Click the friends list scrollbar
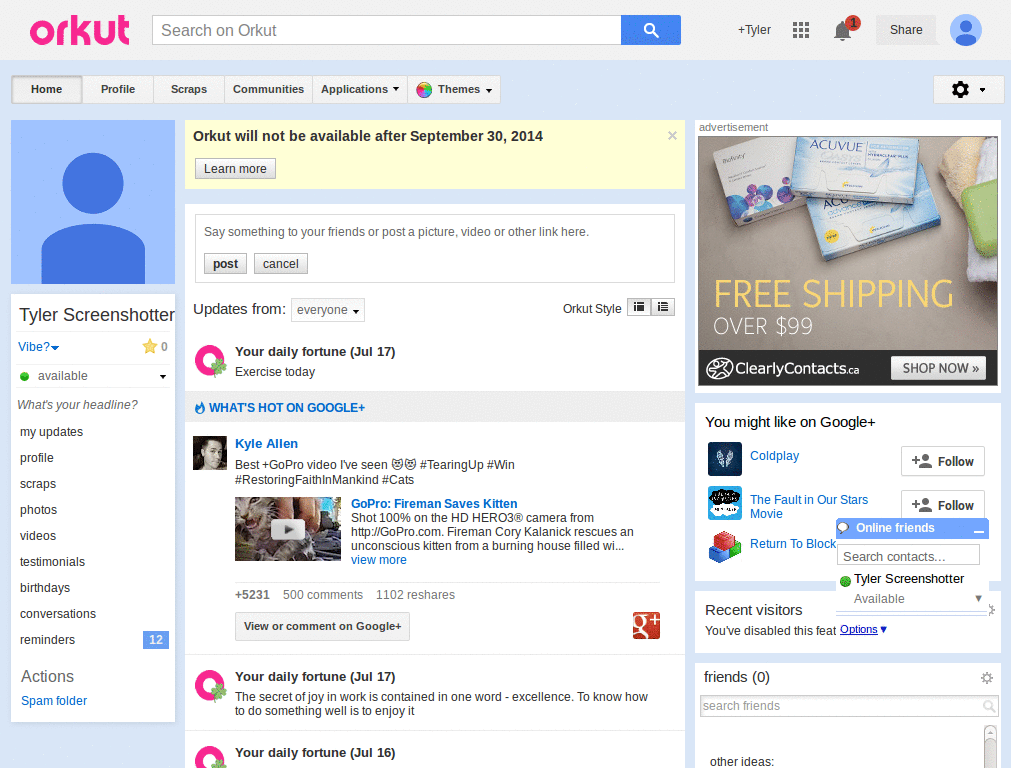Screen dimensions: 1024x768 [x=990, y=746]
